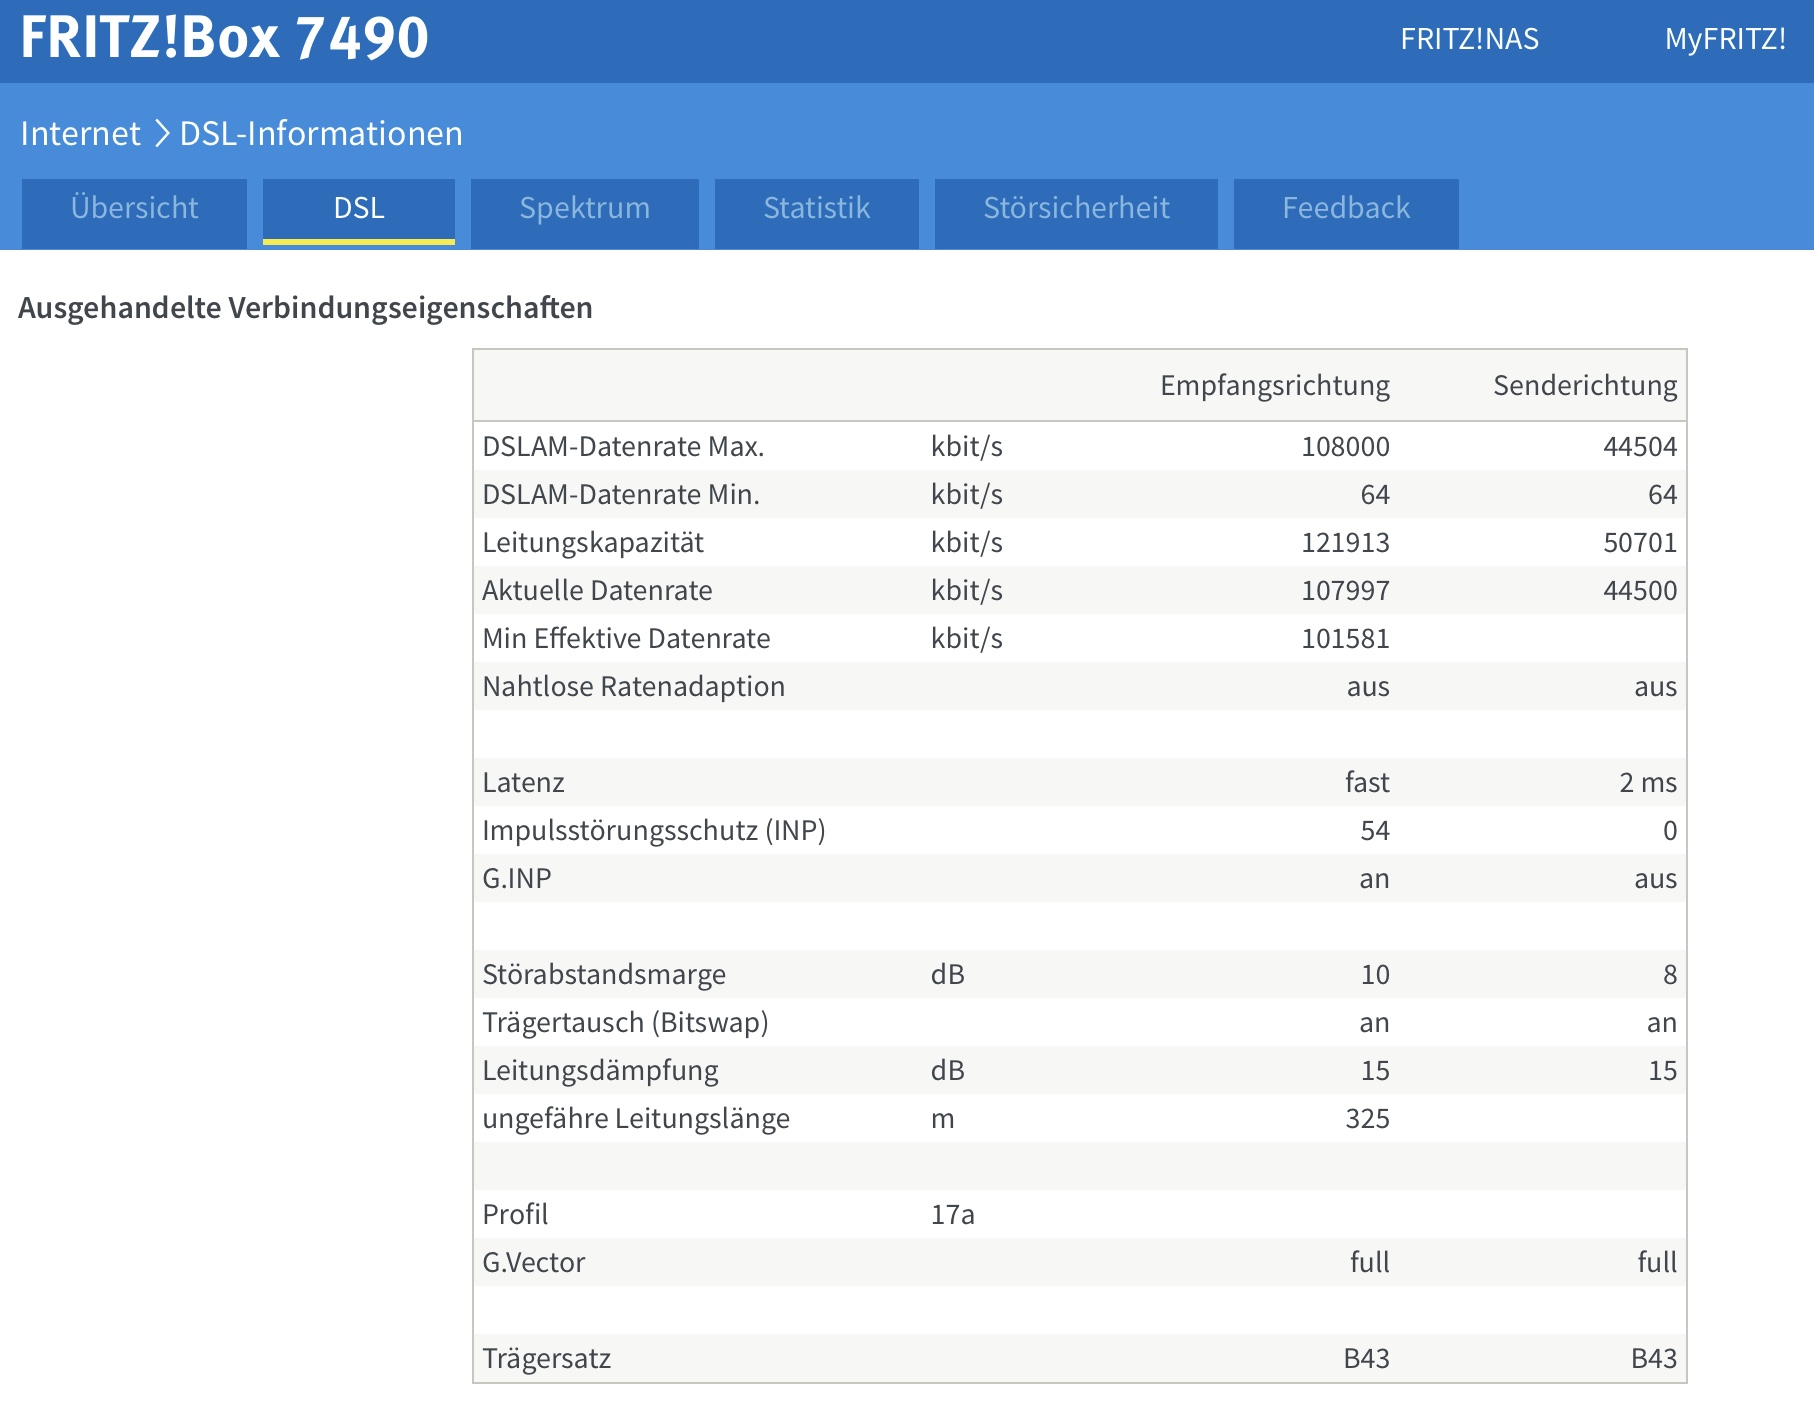Screen dimensions: 1814x1413
Task: Click the Latenz value fast
Action: click(1367, 782)
